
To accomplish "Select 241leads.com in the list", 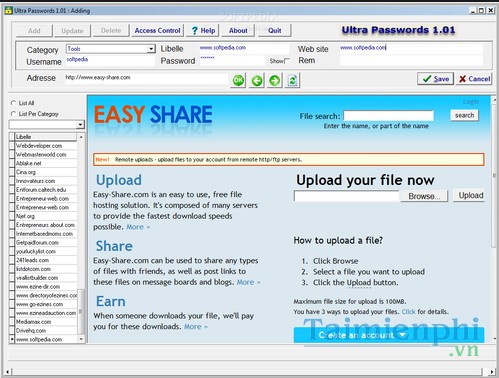I will point(46,260).
